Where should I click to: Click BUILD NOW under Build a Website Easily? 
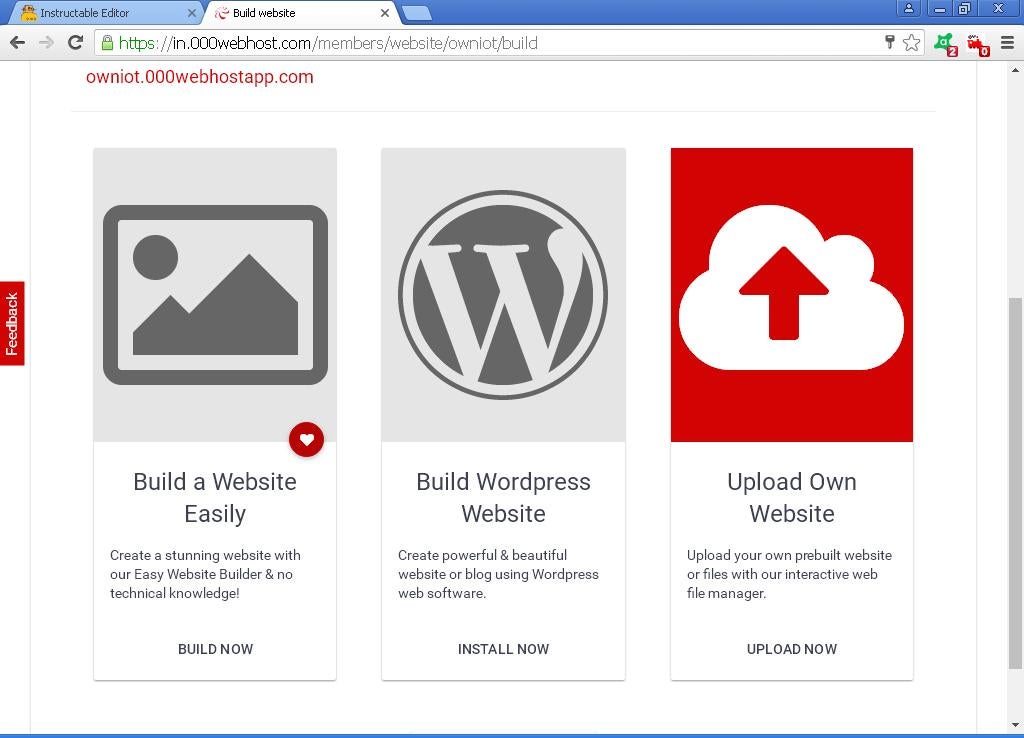(215, 648)
